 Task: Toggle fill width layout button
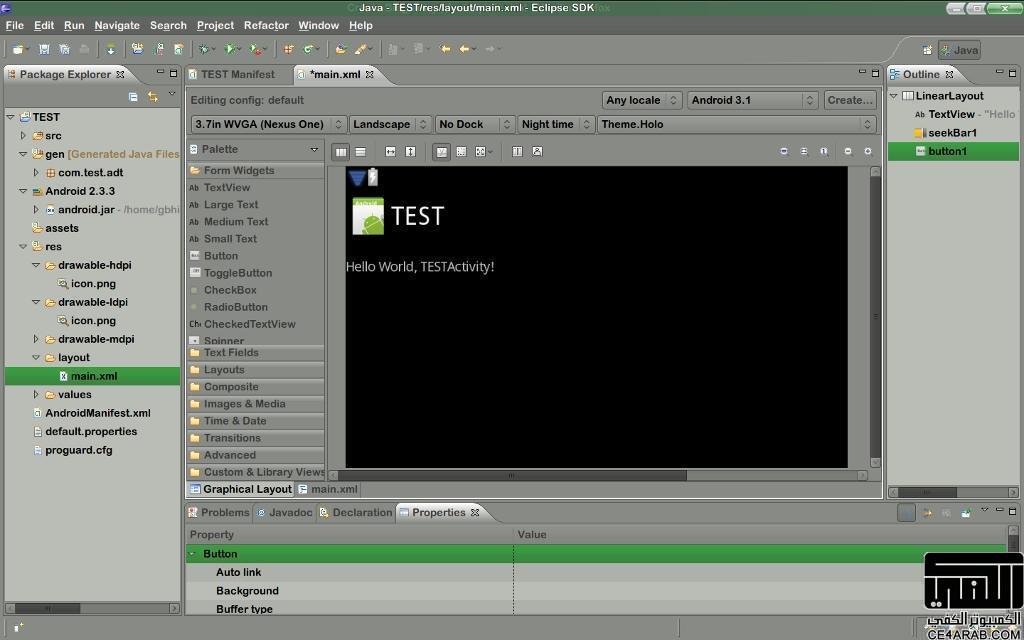391,152
